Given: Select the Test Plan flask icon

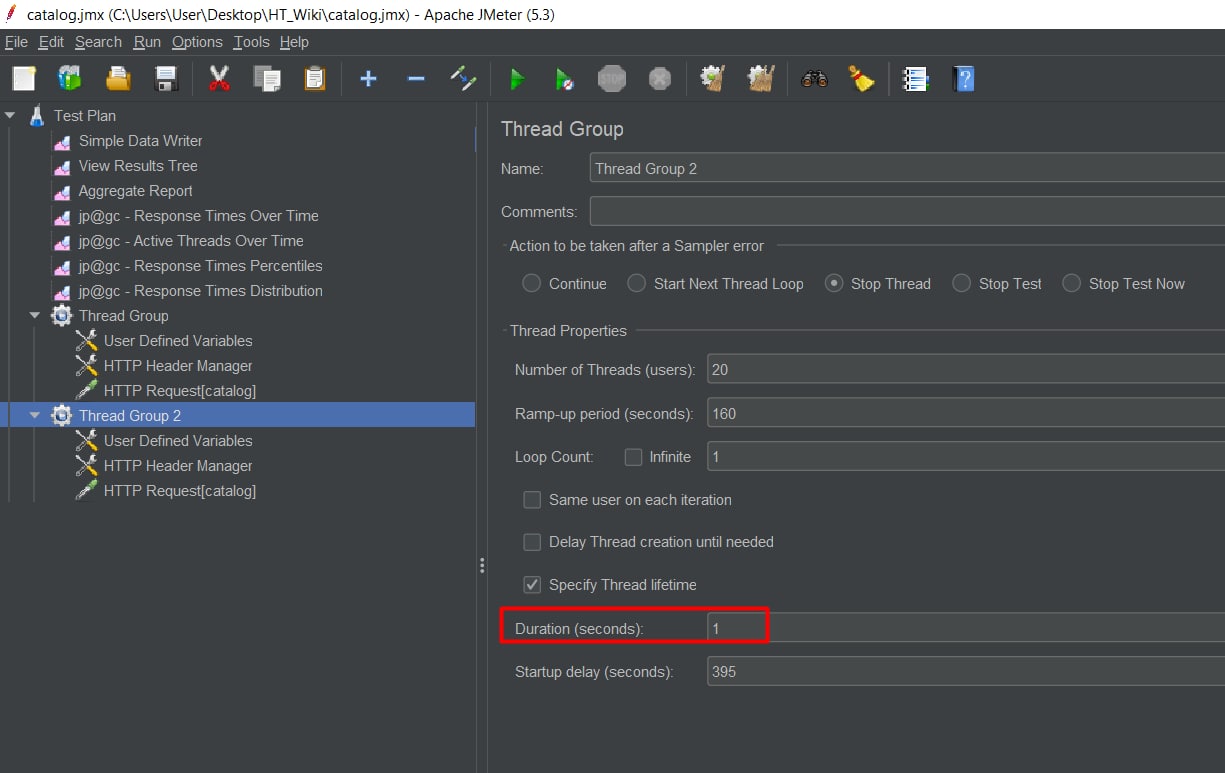Looking at the screenshot, I should tap(37, 115).
